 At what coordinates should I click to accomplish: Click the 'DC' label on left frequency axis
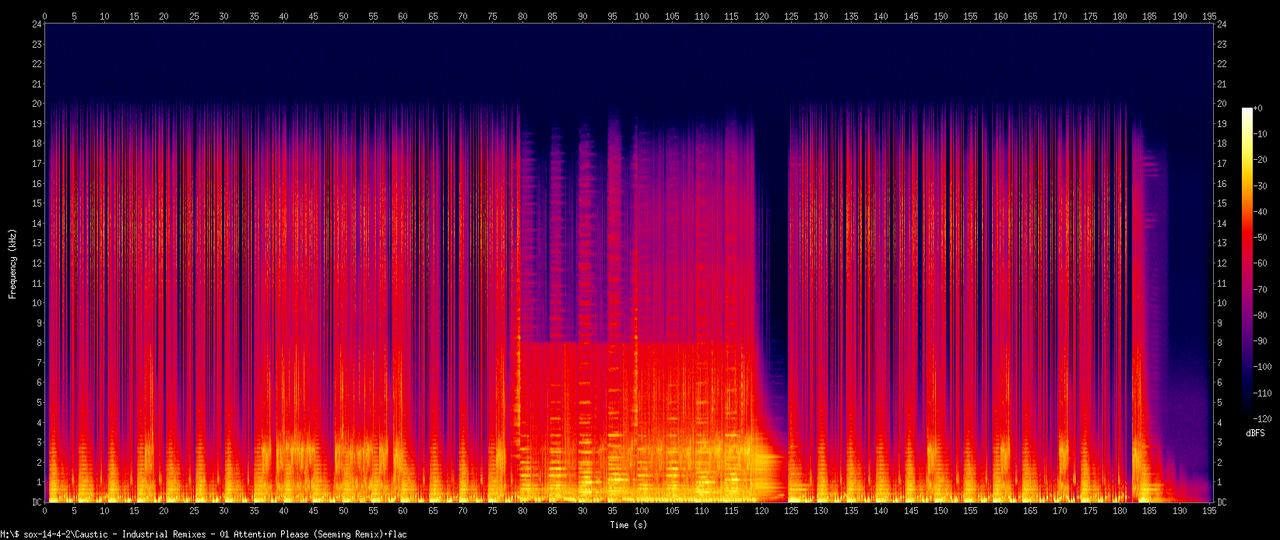(35, 503)
